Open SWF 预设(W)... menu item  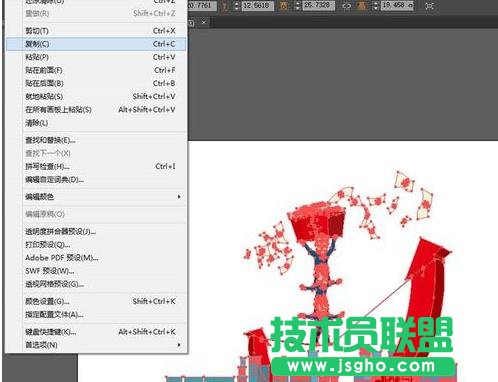coord(96,271)
